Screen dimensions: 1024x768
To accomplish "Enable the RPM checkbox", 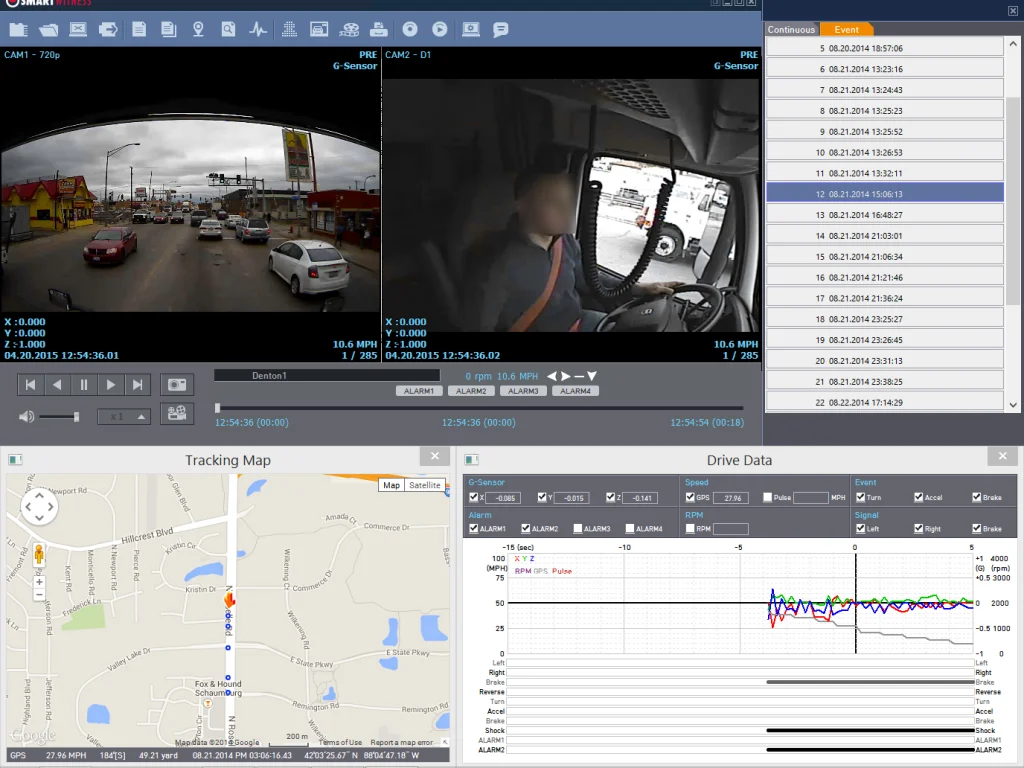I will point(689,528).
